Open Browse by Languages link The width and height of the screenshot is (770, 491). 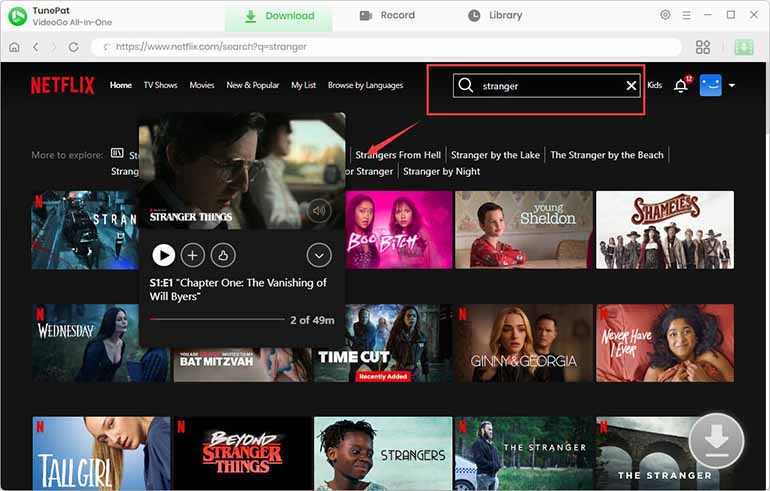coord(365,86)
